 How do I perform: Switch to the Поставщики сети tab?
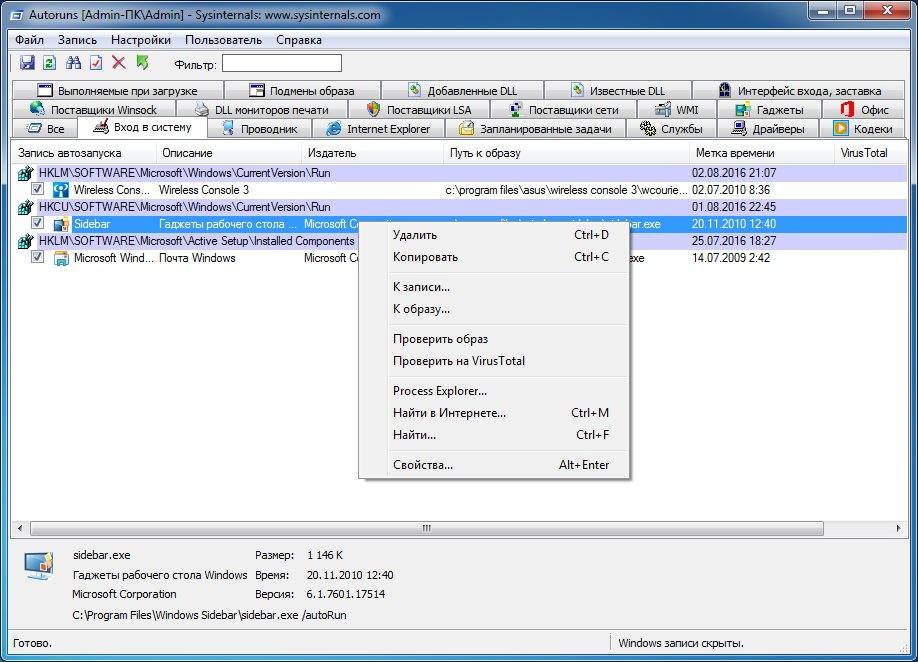(x=563, y=109)
